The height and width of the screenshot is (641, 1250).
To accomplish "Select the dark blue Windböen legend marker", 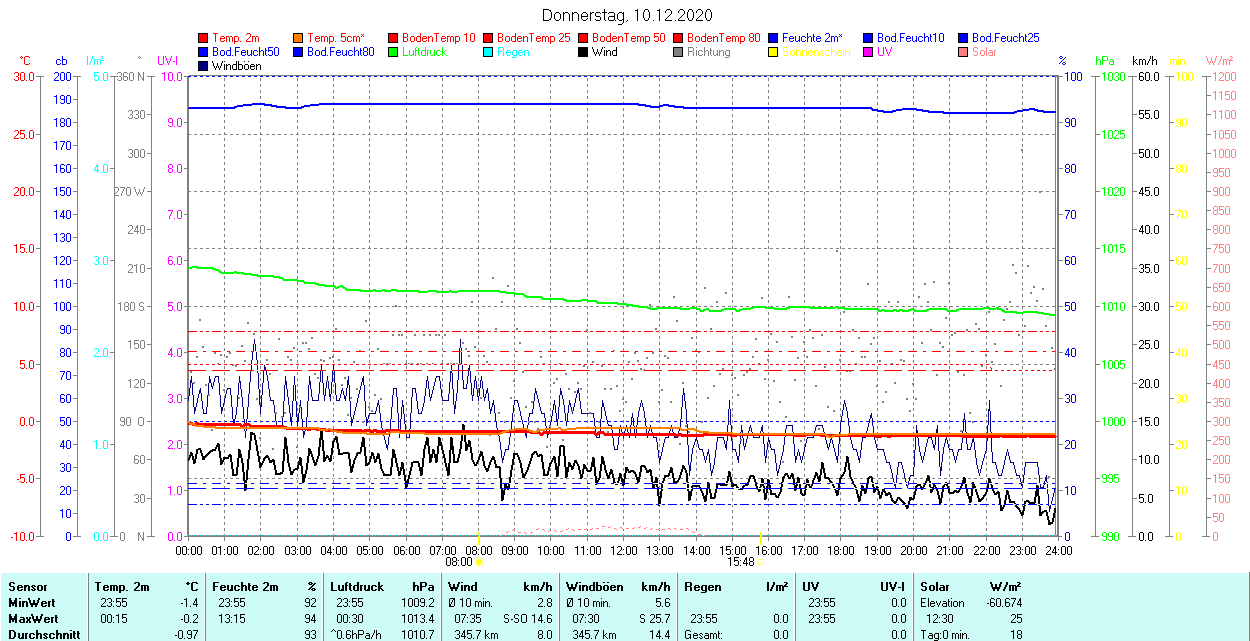I will [204, 66].
